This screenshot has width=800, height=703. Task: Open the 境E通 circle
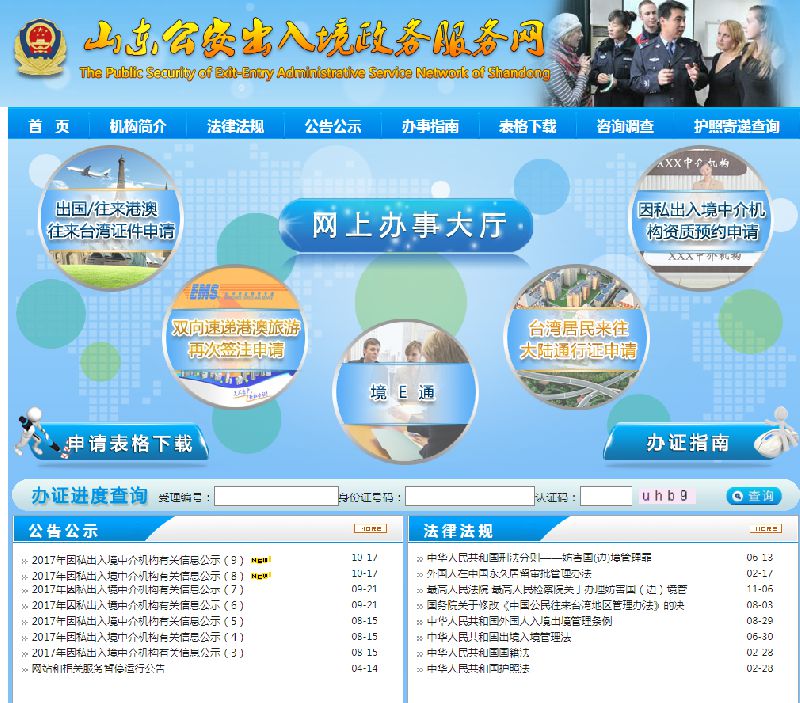[x=405, y=392]
